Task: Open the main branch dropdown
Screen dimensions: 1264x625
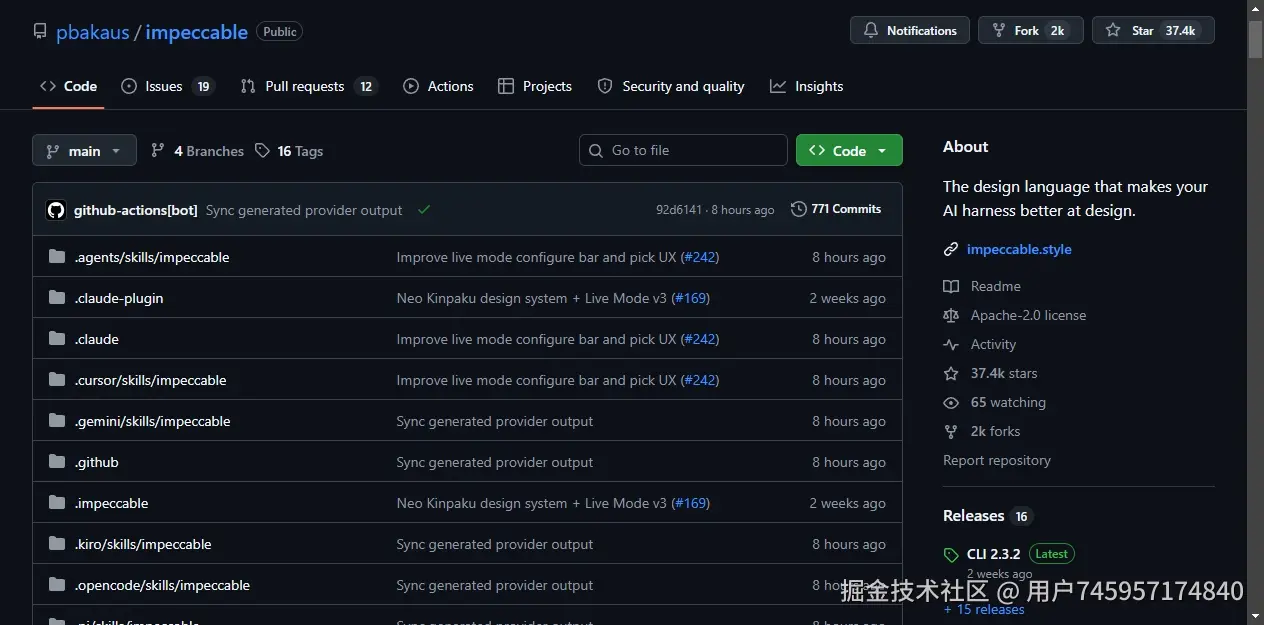Action: 84,151
